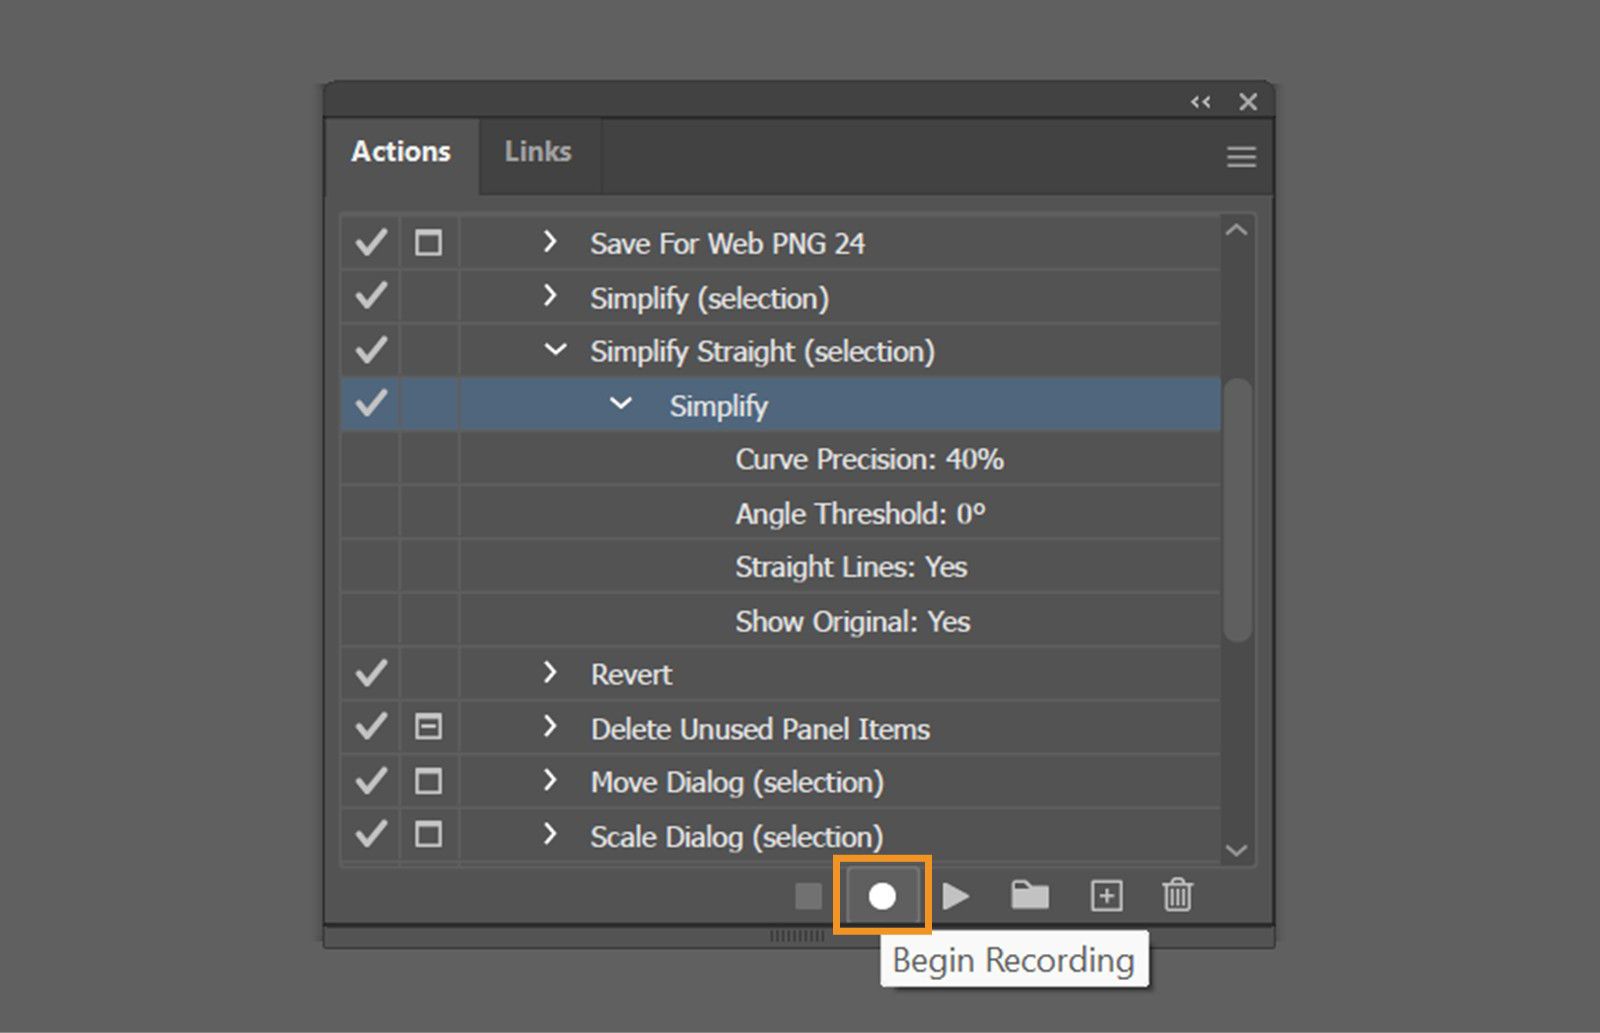Select the Actions tab
The image size is (1600, 1033).
400,151
